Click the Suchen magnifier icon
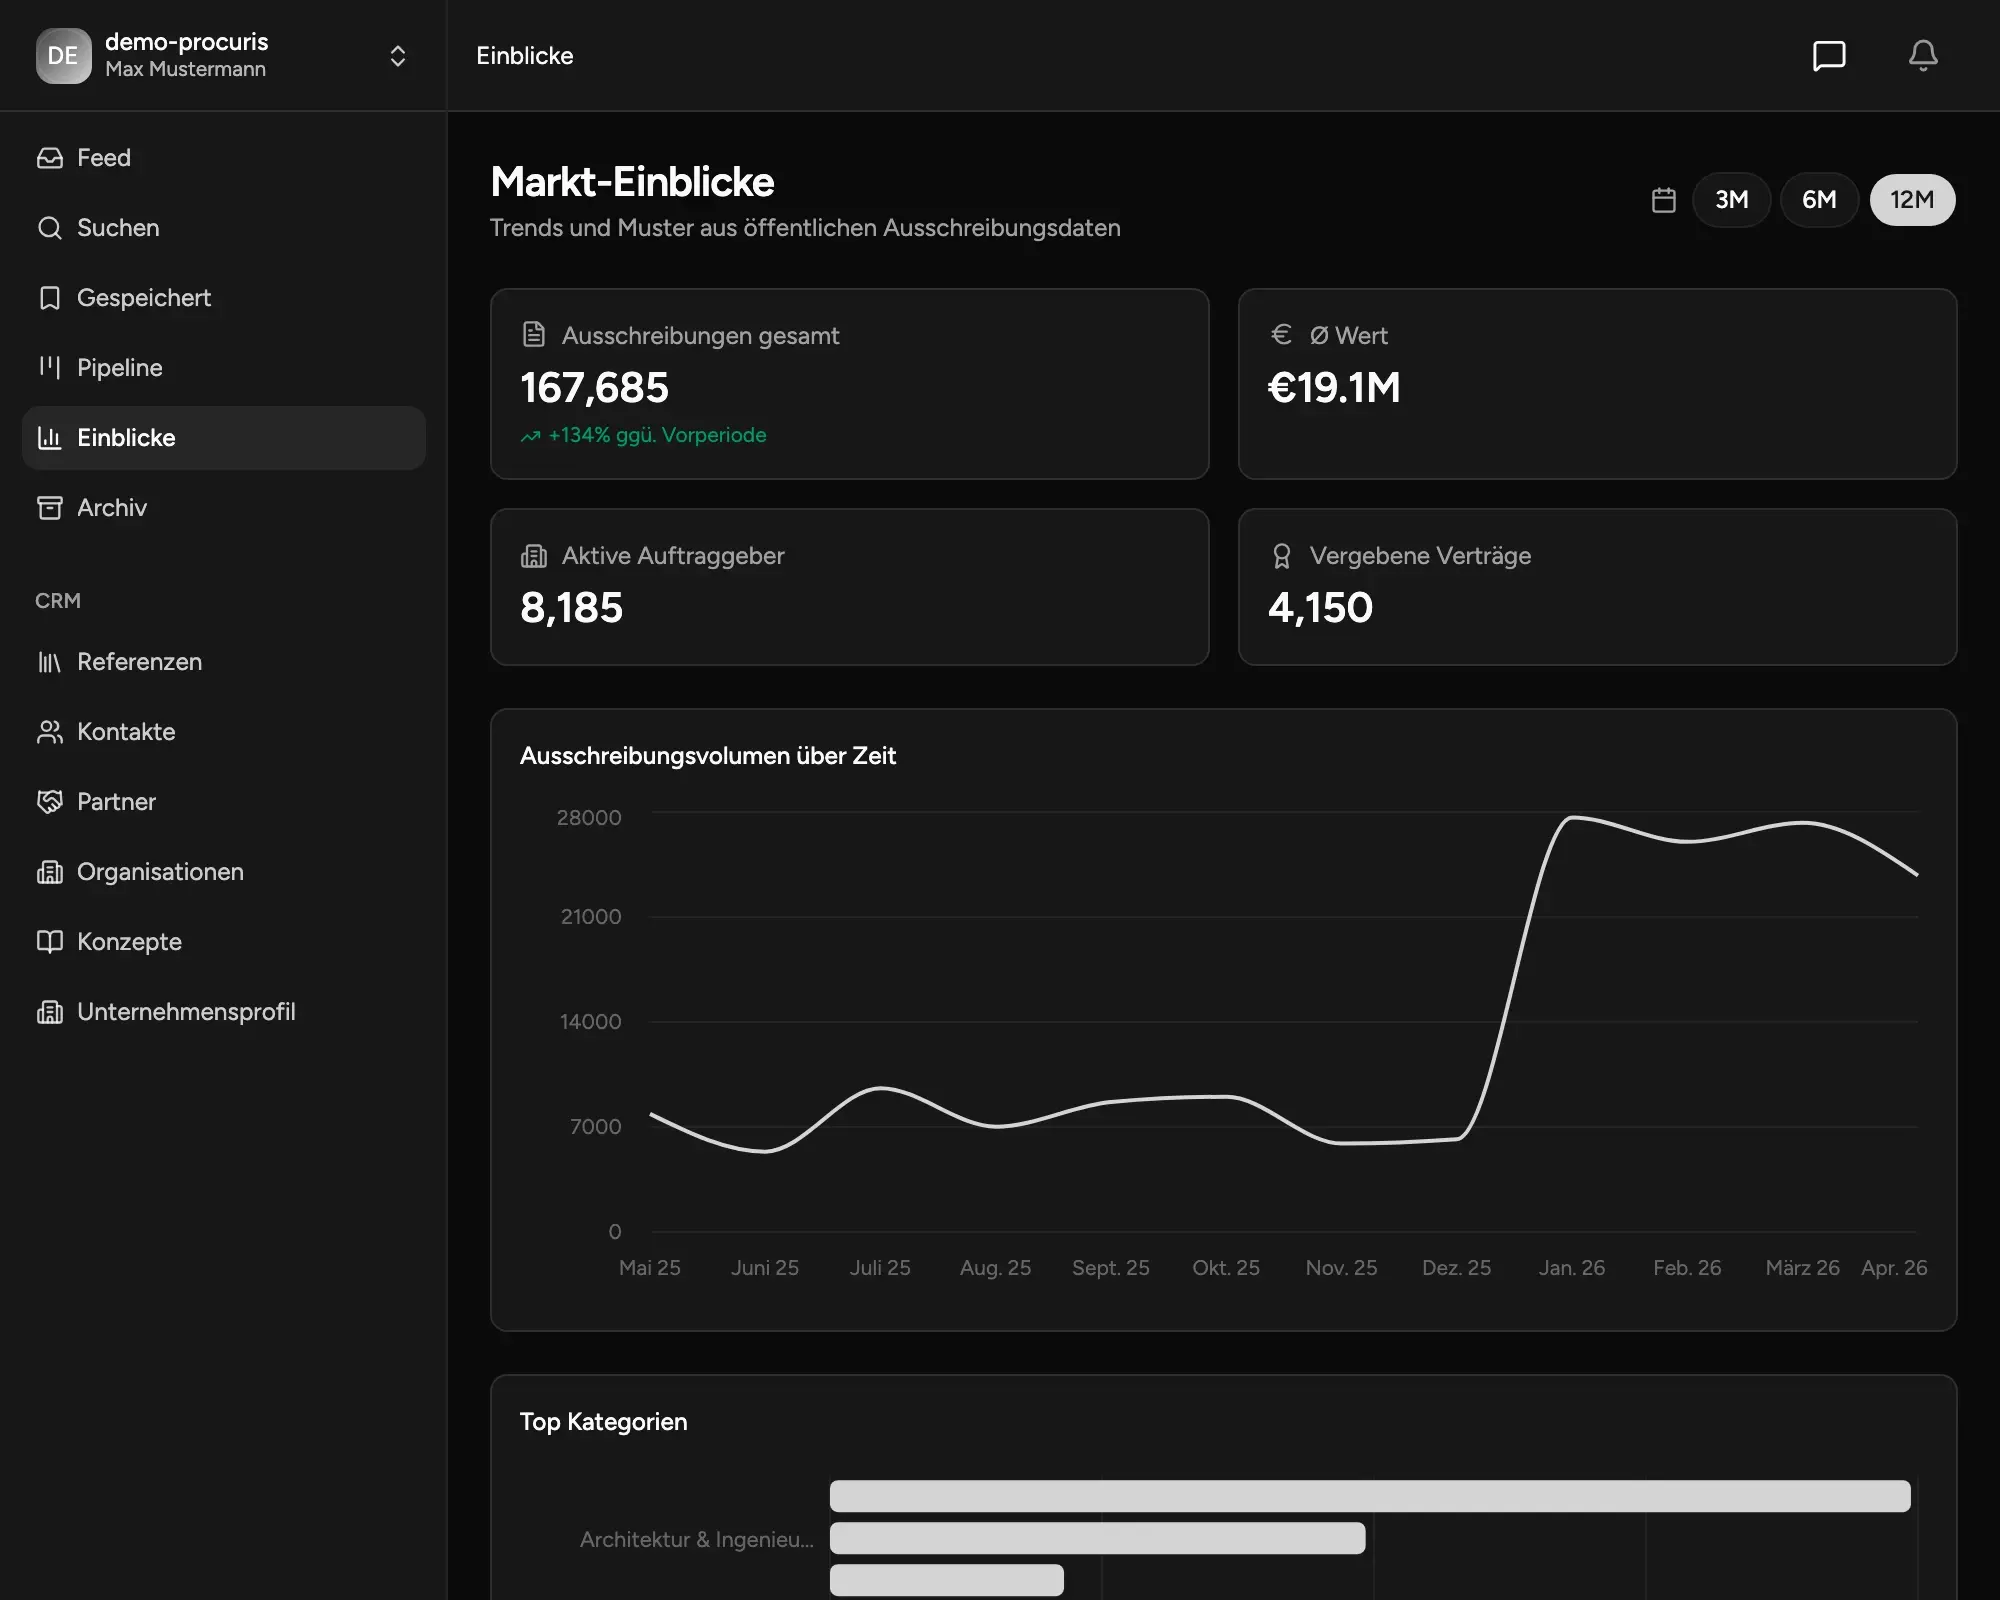Screen dimensions: 2000x1600 coord(50,228)
